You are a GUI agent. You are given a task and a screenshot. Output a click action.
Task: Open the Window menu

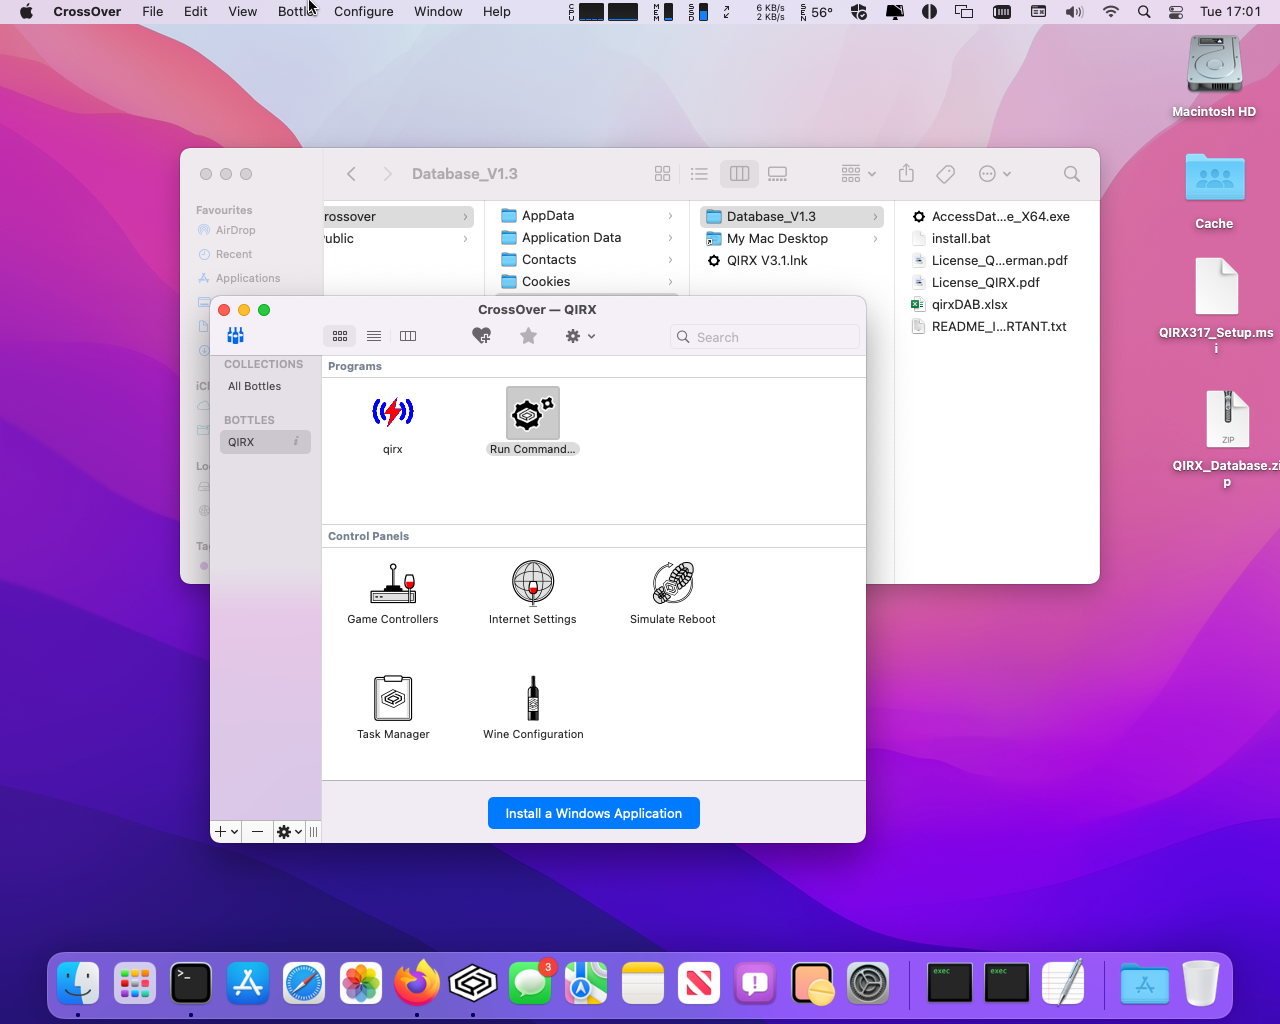click(438, 12)
